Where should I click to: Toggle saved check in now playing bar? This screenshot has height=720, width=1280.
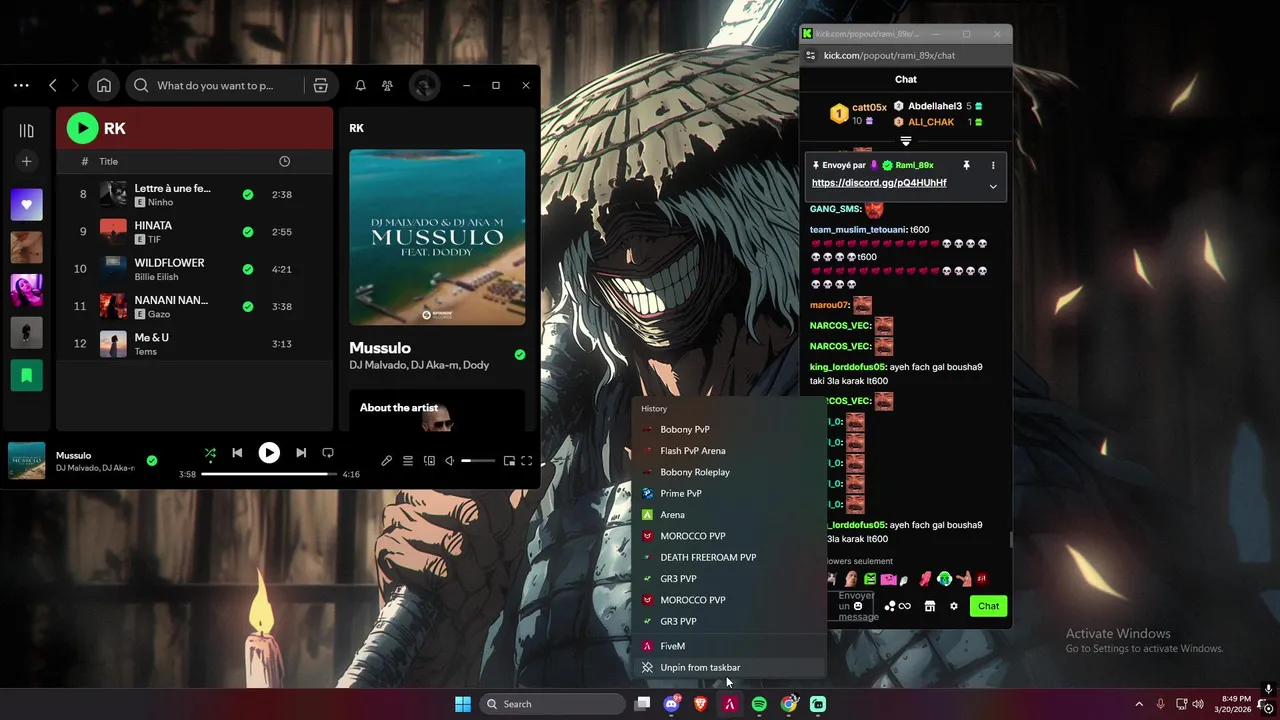[152, 461]
